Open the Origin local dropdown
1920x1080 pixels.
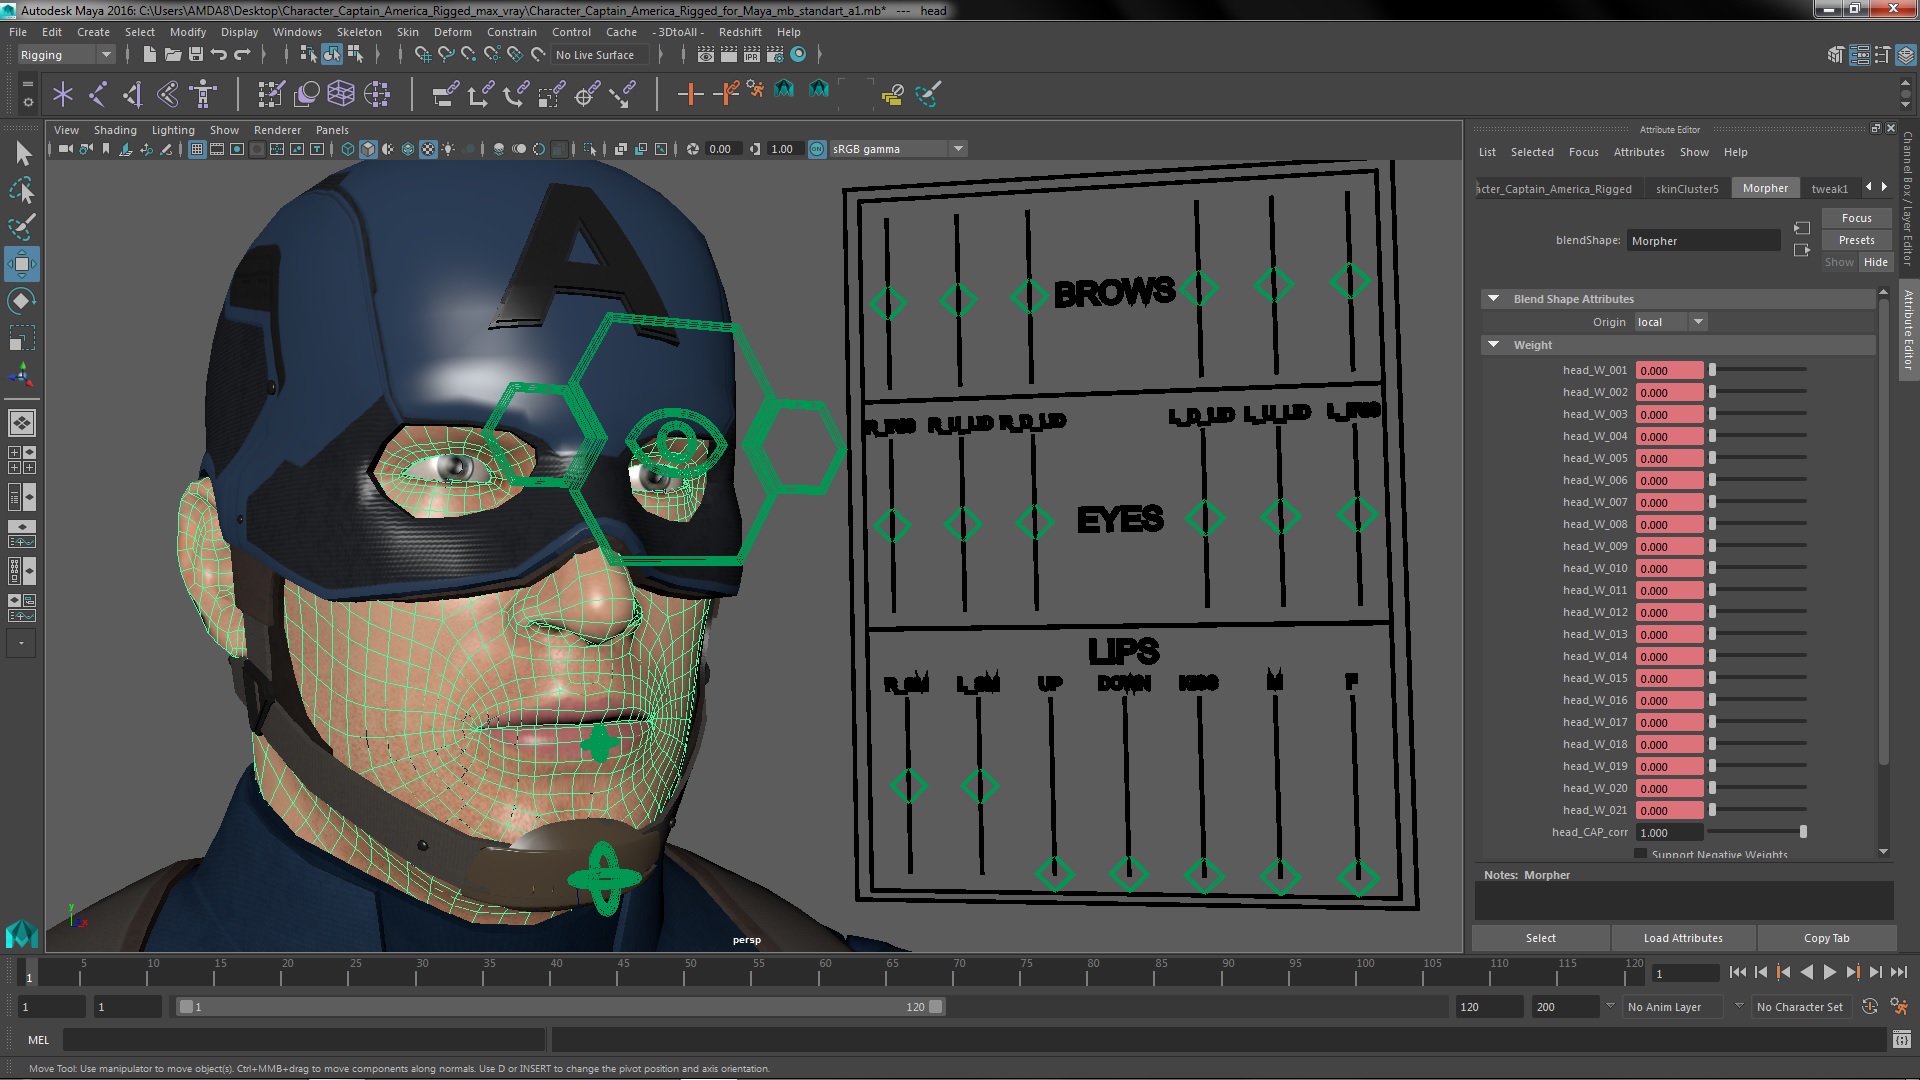point(1671,322)
